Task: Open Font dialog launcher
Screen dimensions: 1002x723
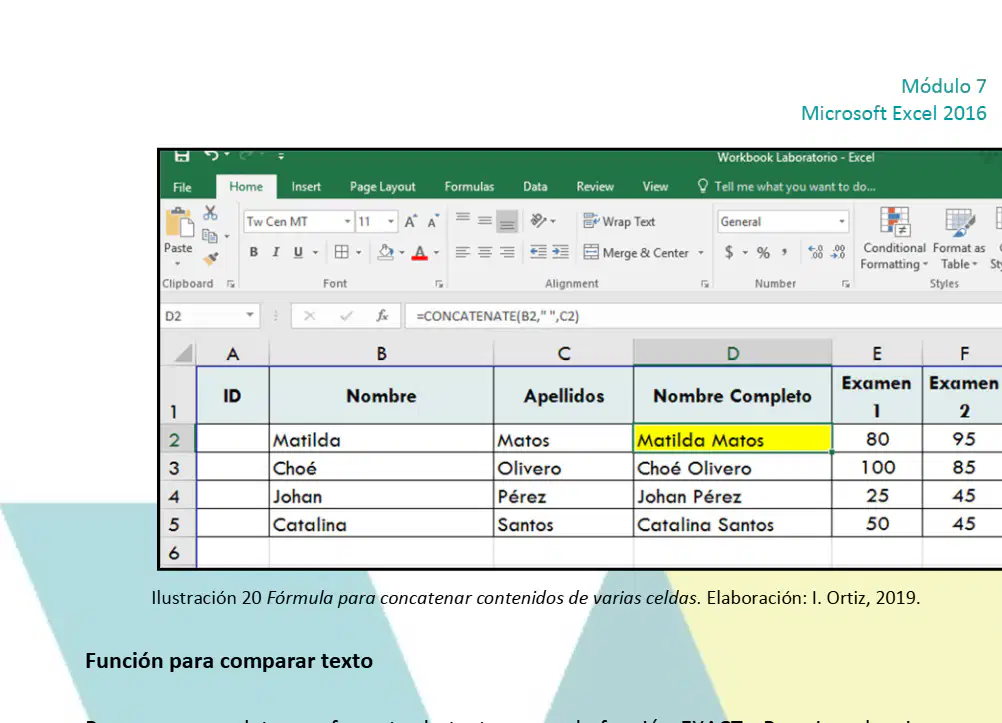Action: [439, 284]
